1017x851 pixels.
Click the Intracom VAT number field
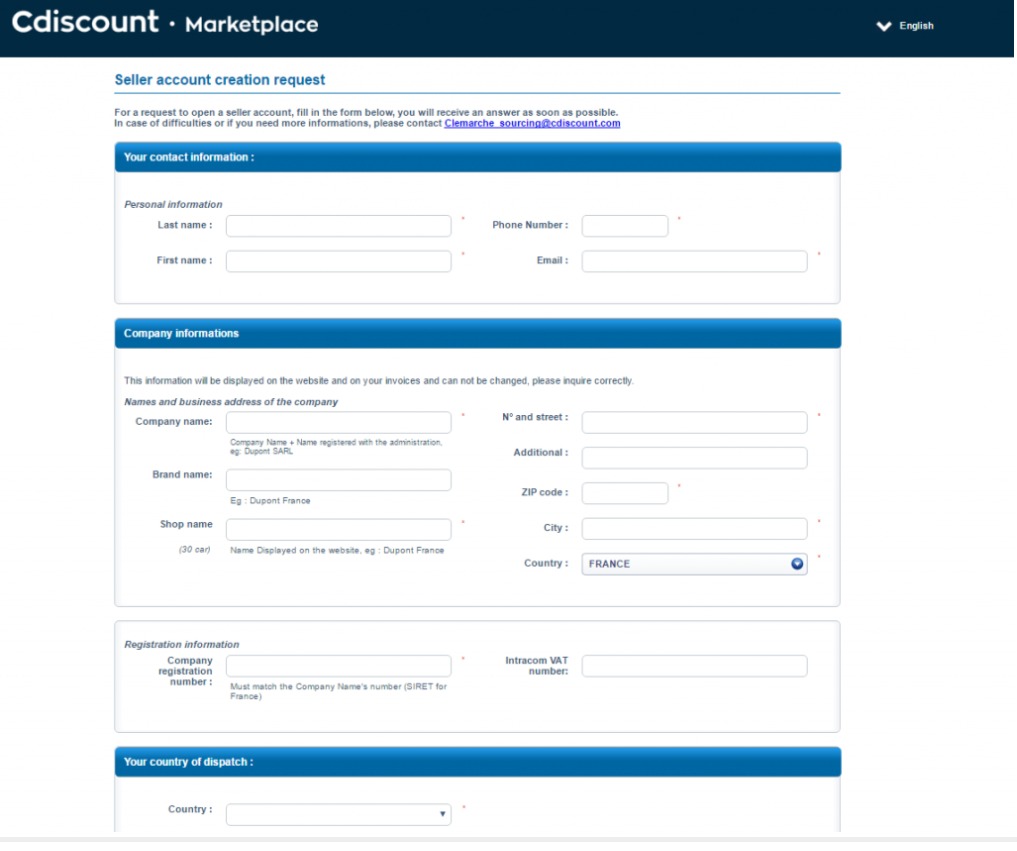tap(694, 666)
